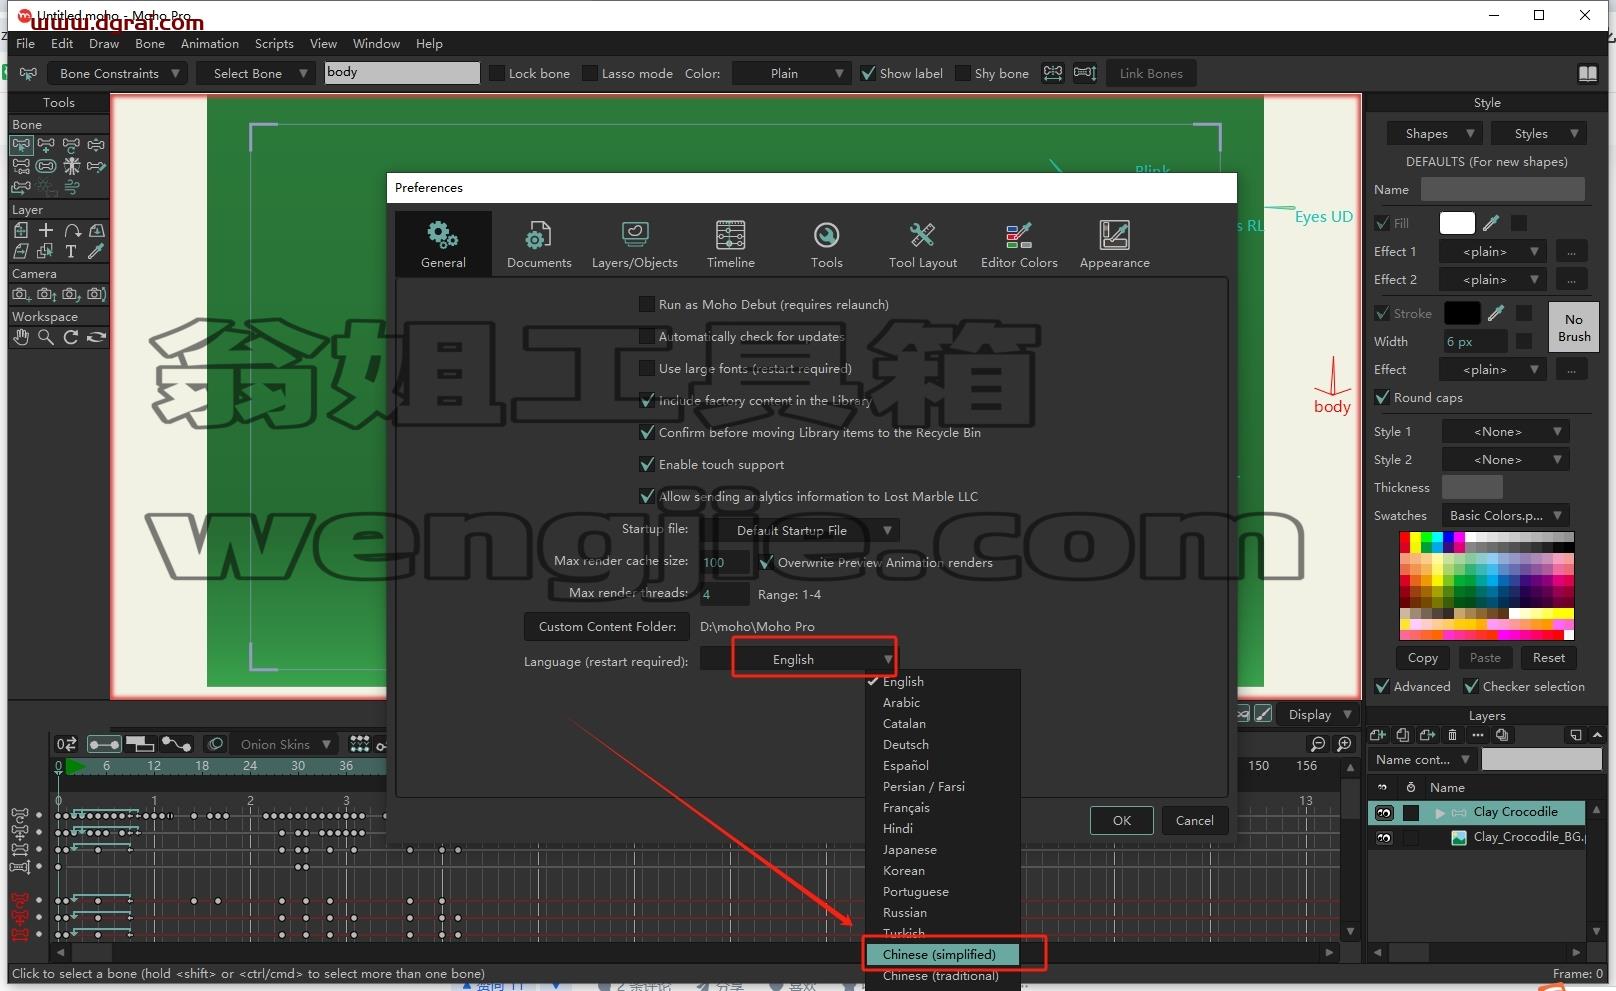Click the white Fill color swatch
Image resolution: width=1616 pixels, height=991 pixels.
click(x=1457, y=223)
